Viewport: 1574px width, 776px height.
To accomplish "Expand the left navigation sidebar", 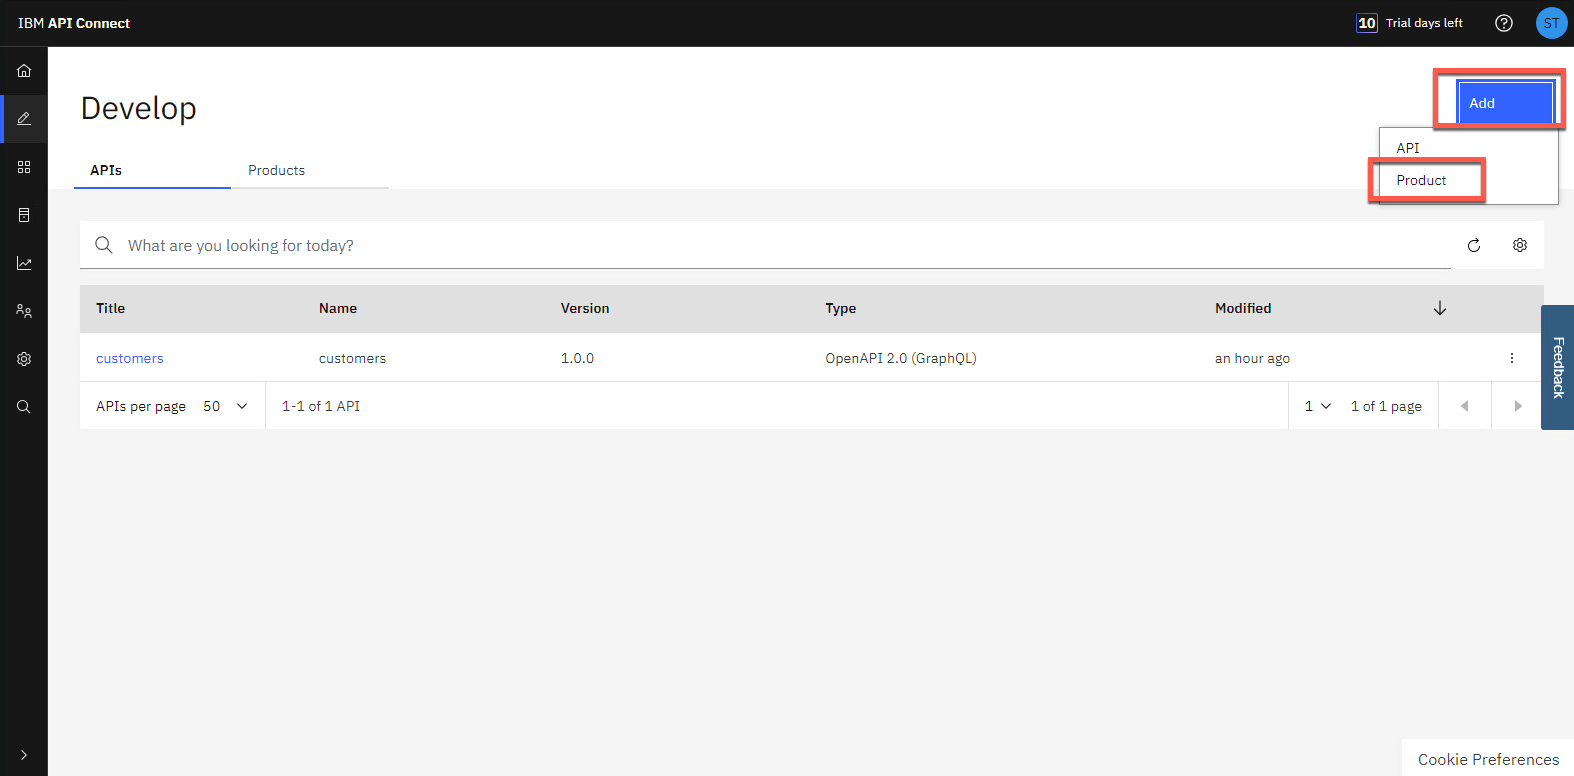I will (24, 755).
